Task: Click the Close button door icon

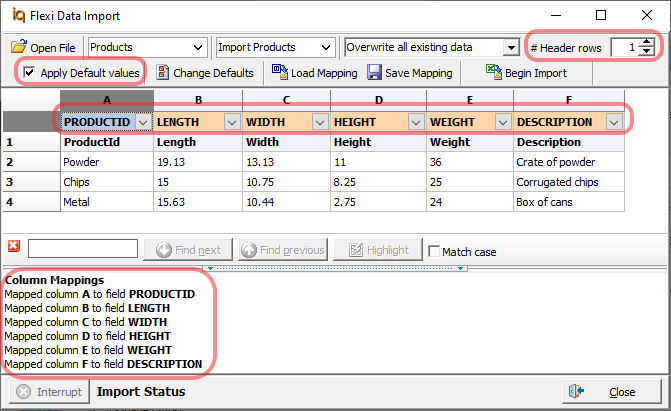Action: [576, 391]
